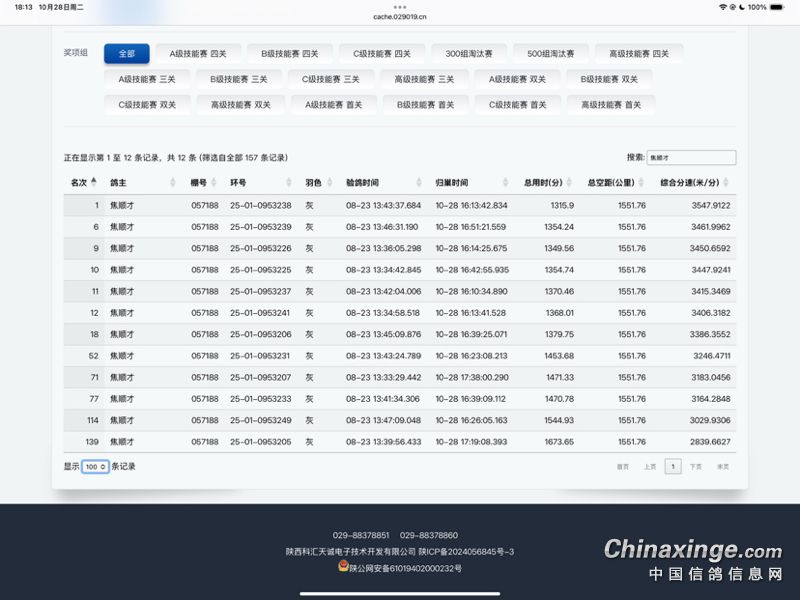Tap the three-dot multitasking icon at top
This screenshot has height=600, width=800.
point(400,6)
